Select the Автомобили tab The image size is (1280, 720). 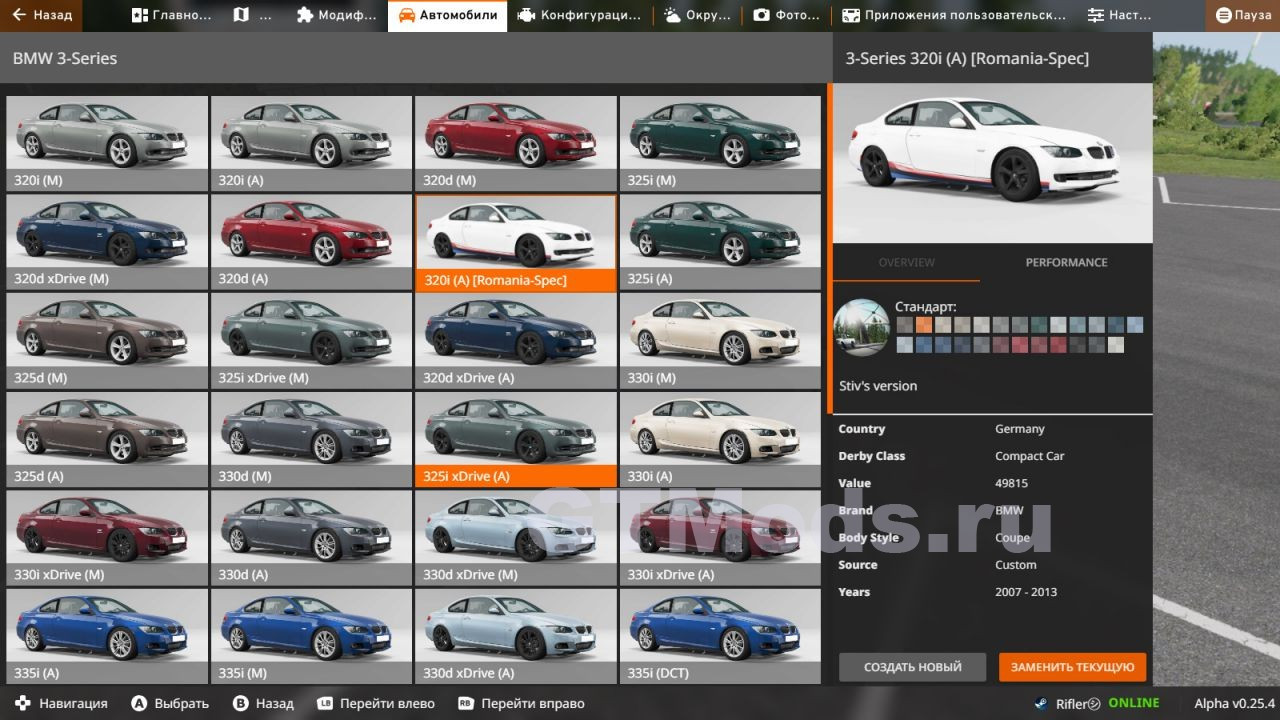(447, 15)
